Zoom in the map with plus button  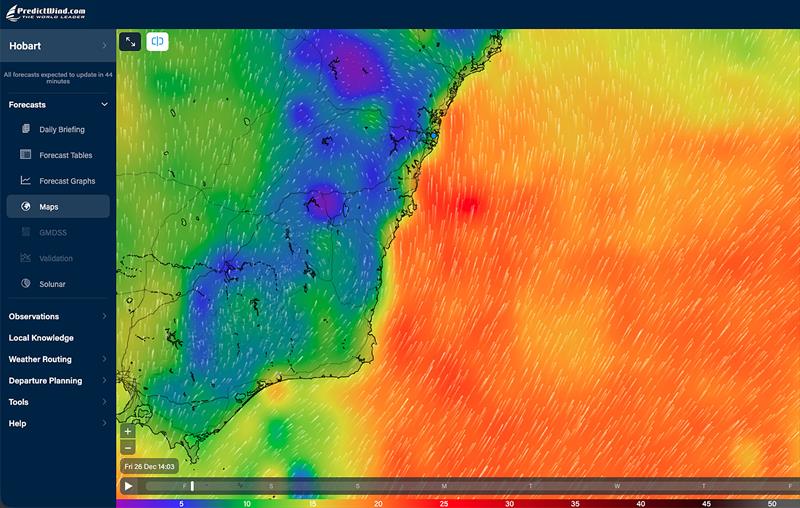click(x=128, y=431)
